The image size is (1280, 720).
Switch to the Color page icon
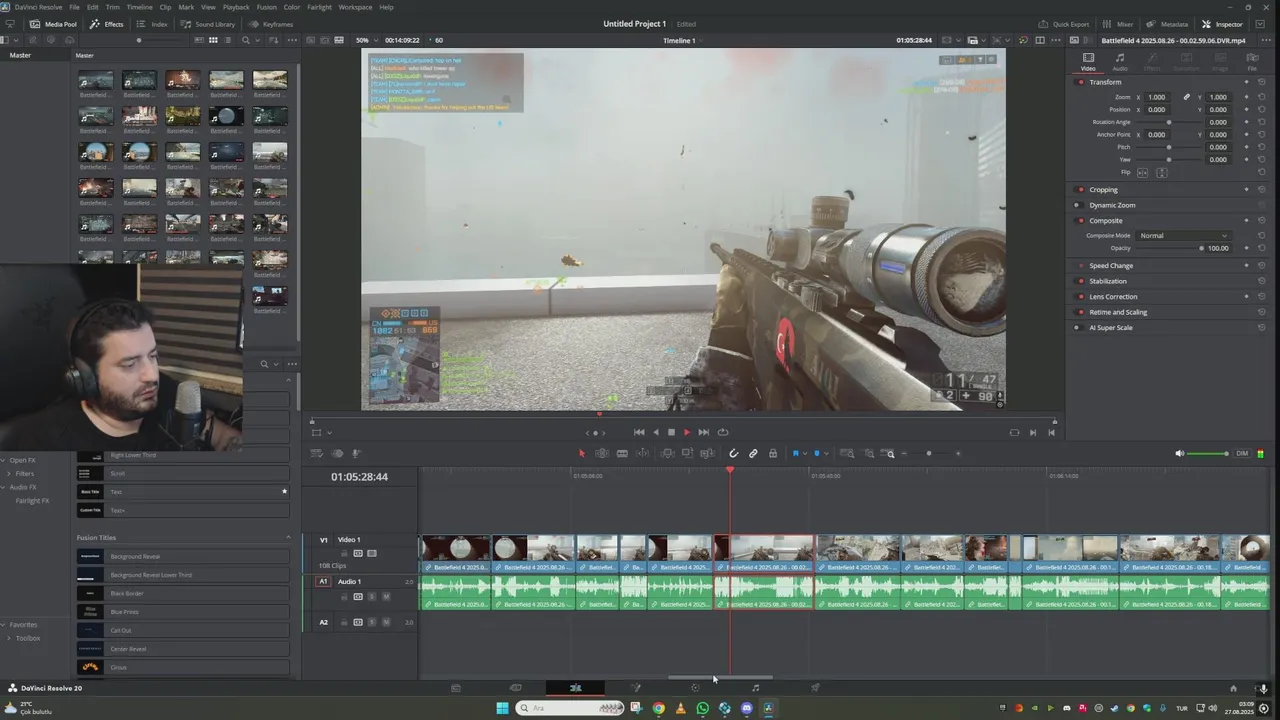(x=695, y=688)
